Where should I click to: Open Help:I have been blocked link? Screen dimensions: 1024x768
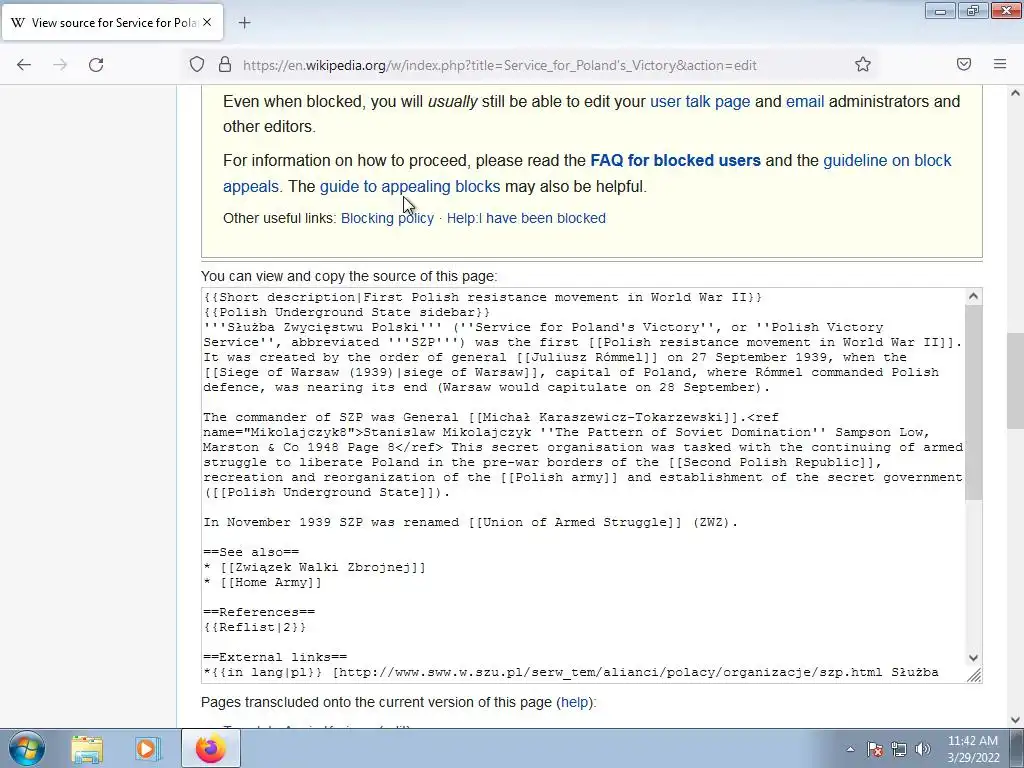click(x=526, y=218)
